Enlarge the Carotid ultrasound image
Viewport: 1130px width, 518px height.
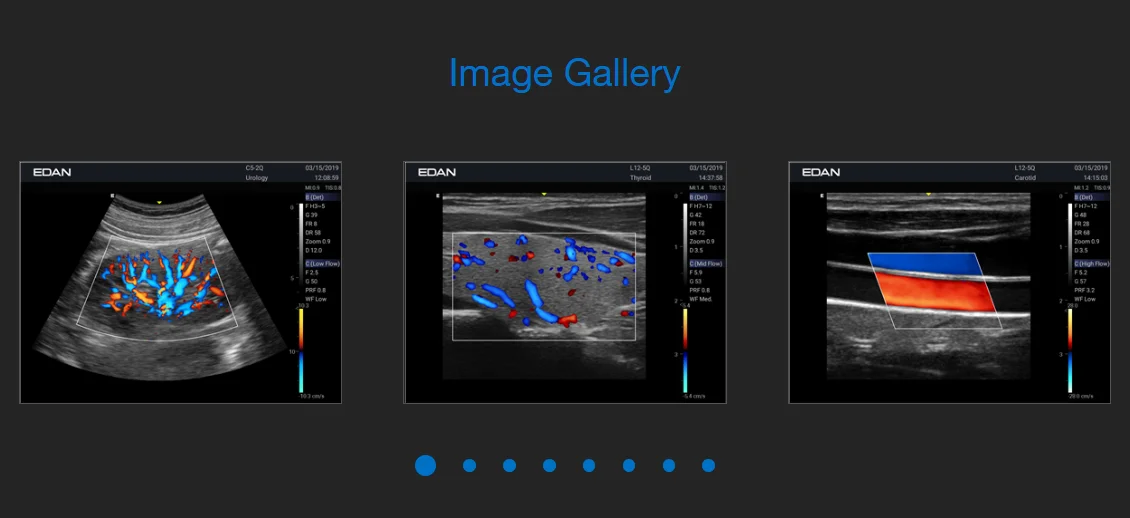pyautogui.click(x=949, y=283)
